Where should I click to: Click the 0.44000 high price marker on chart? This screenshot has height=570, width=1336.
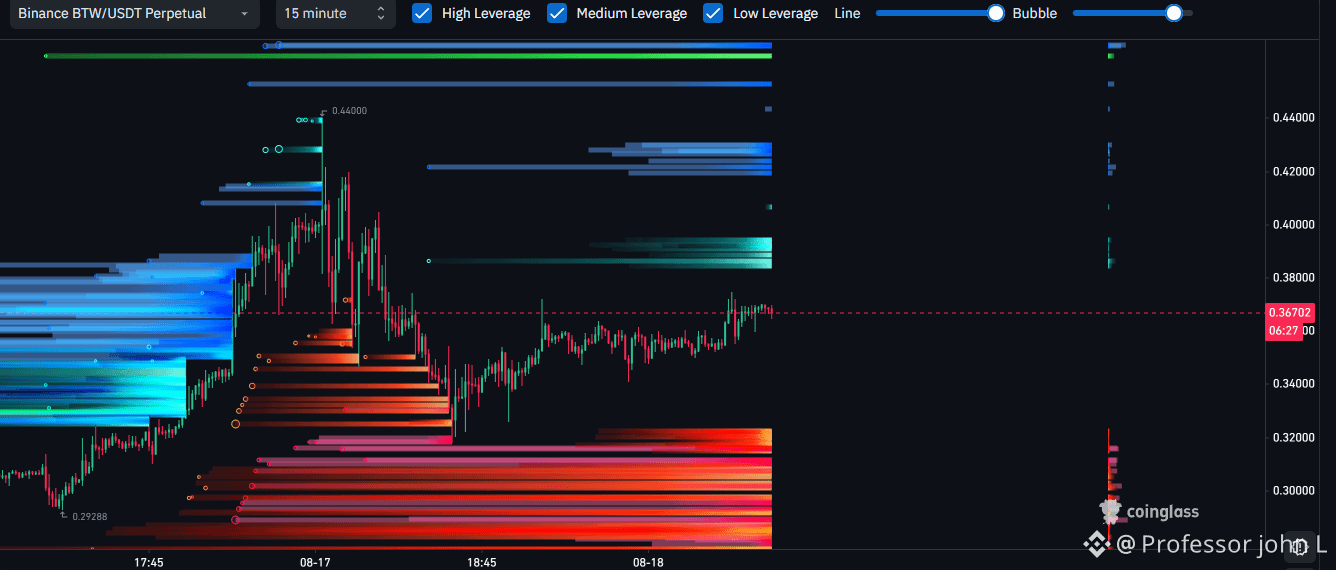(x=349, y=111)
